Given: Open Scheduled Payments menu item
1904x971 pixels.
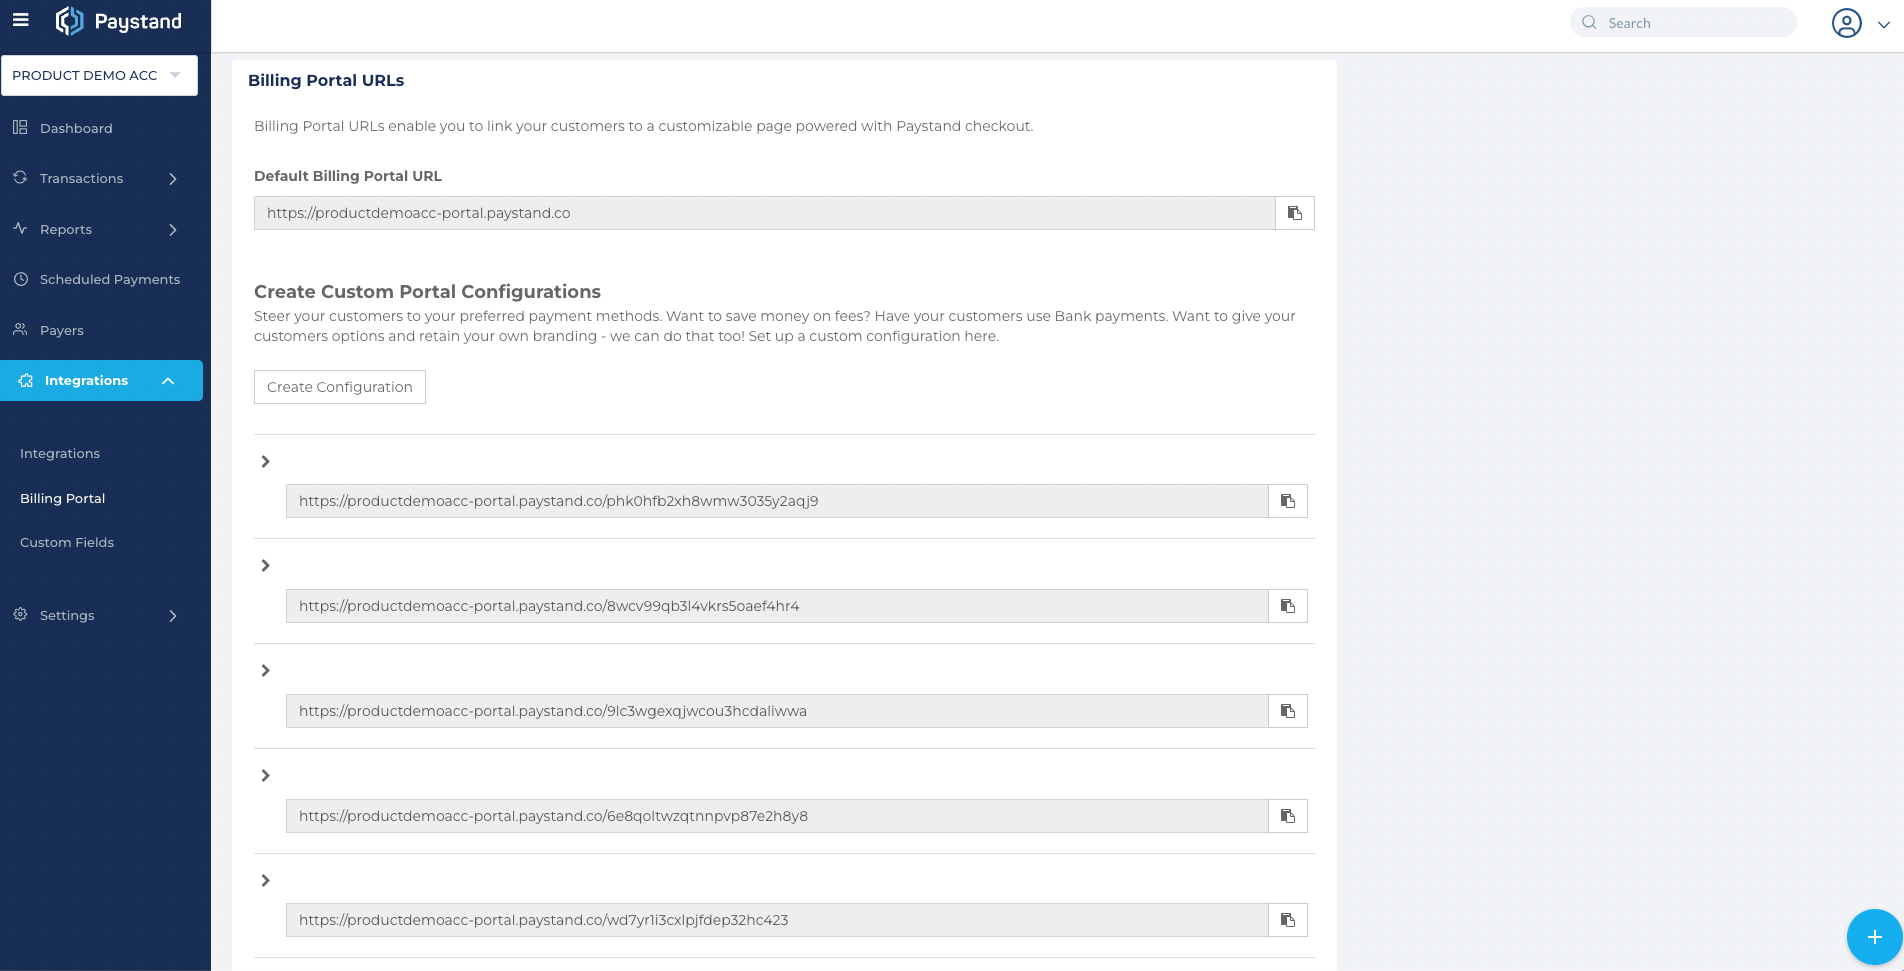Looking at the screenshot, I should point(110,279).
